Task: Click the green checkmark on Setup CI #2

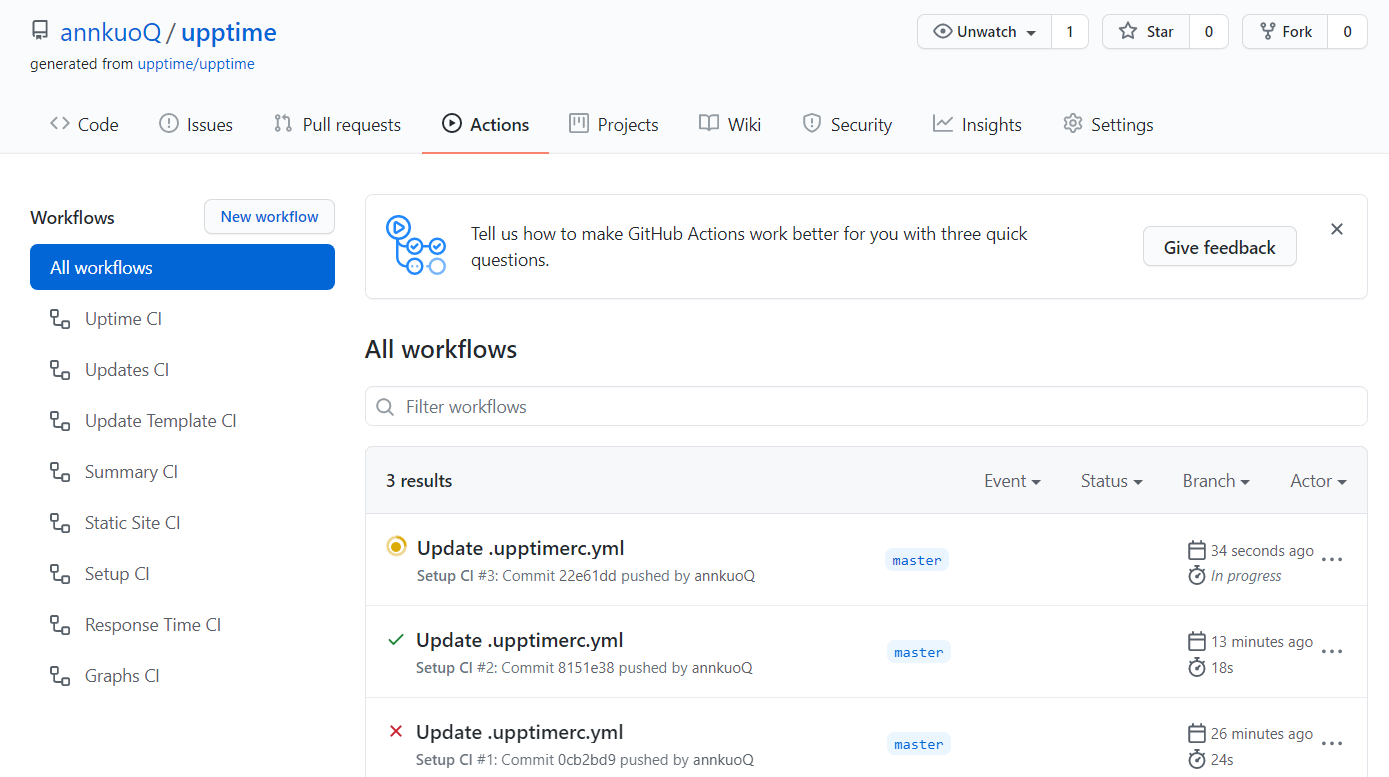Action: tap(395, 638)
